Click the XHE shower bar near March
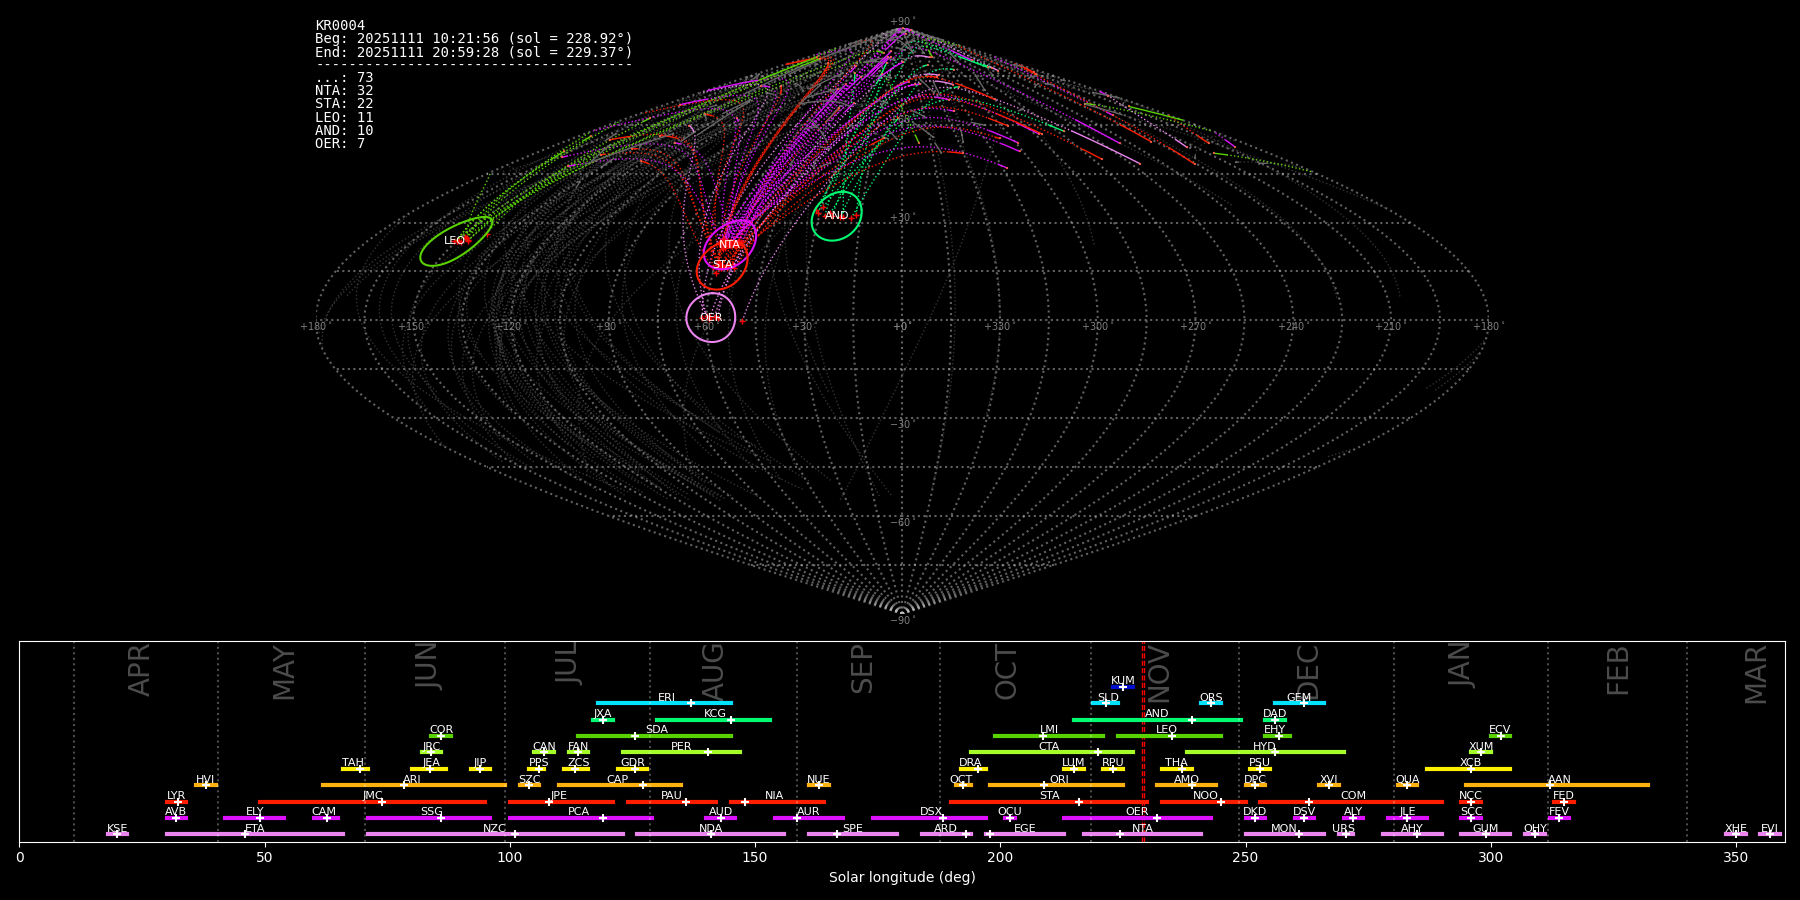Viewport: 1800px width, 900px height. (x=1736, y=834)
